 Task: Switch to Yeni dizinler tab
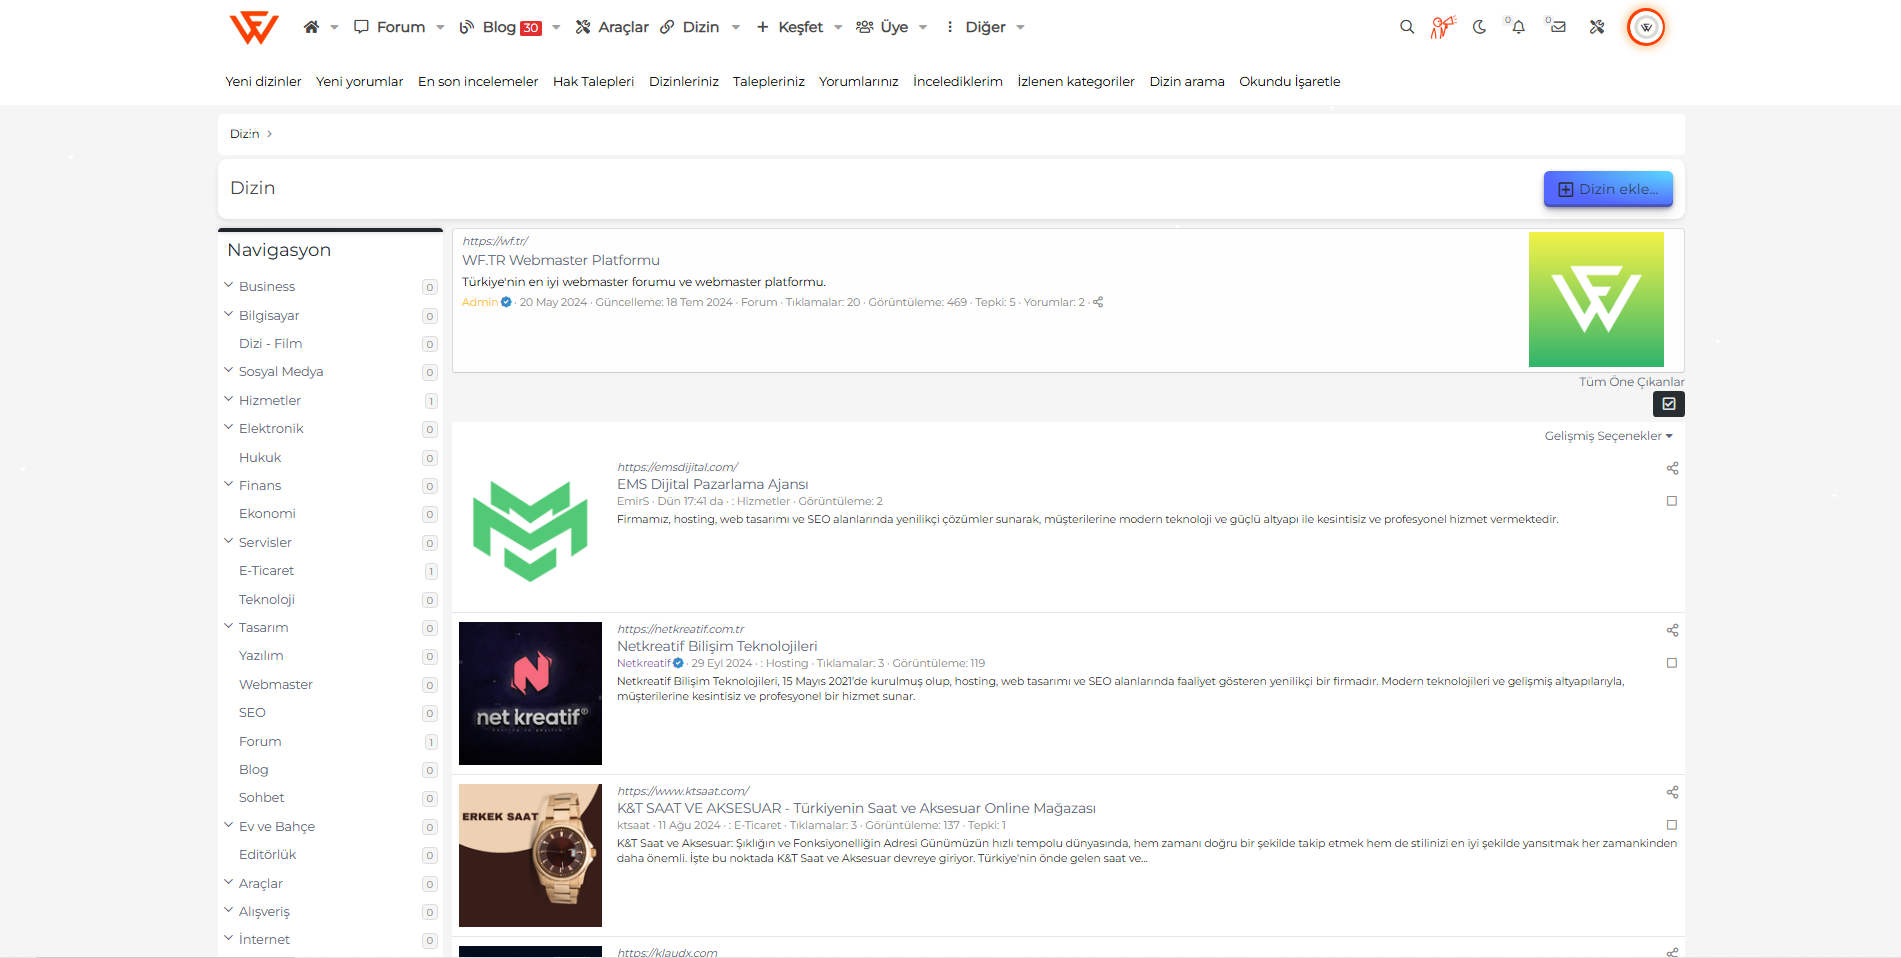click(x=263, y=82)
